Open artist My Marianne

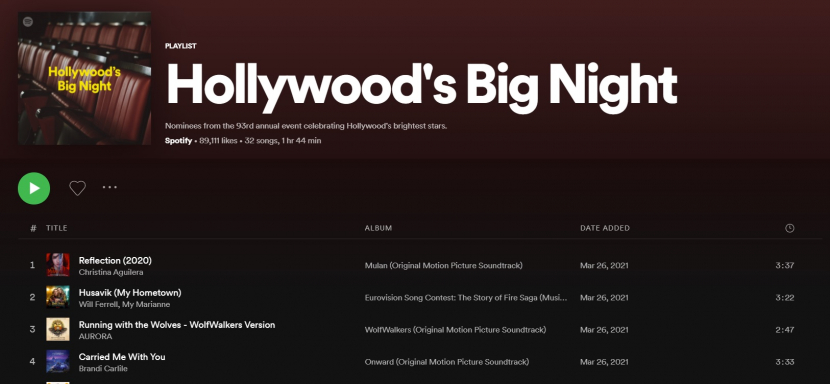coord(146,305)
